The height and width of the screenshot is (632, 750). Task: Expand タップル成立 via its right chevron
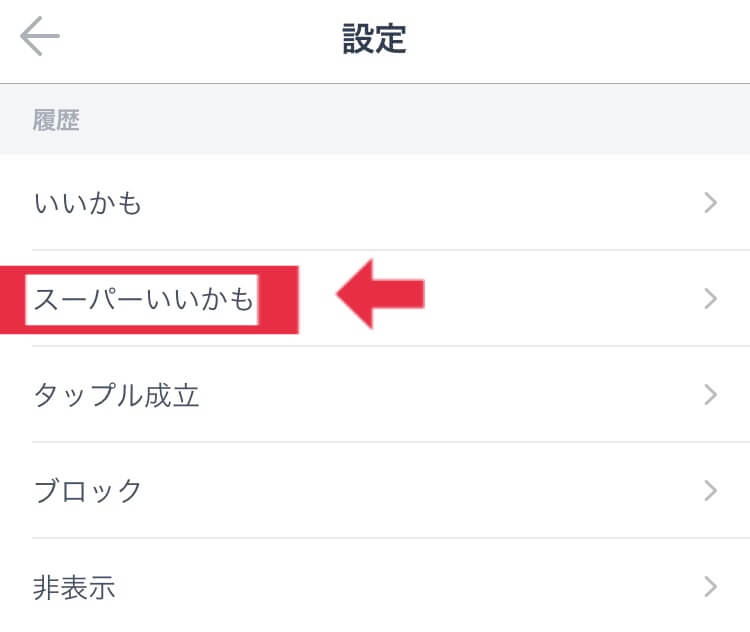pyautogui.click(x=711, y=395)
